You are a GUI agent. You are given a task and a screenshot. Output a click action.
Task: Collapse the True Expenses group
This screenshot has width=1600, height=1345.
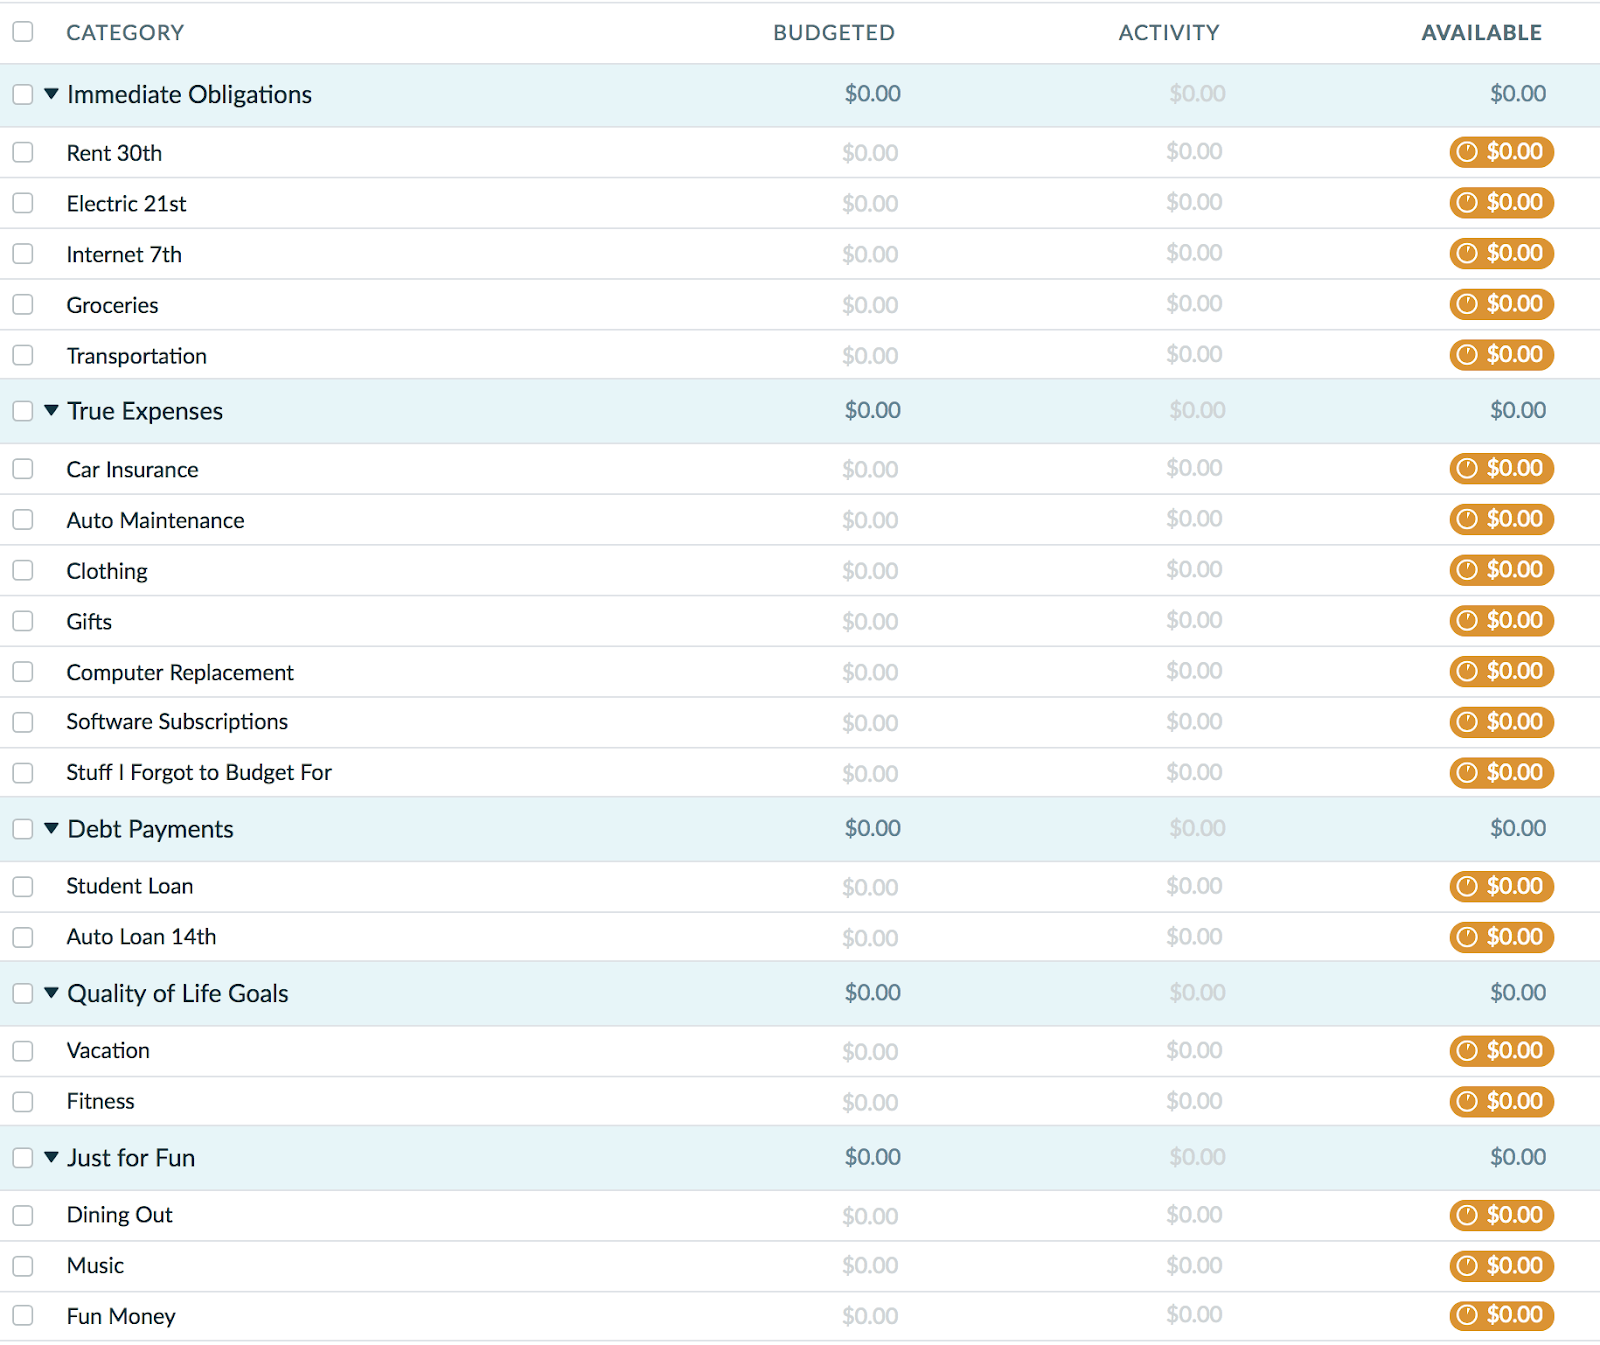pyautogui.click(x=52, y=411)
